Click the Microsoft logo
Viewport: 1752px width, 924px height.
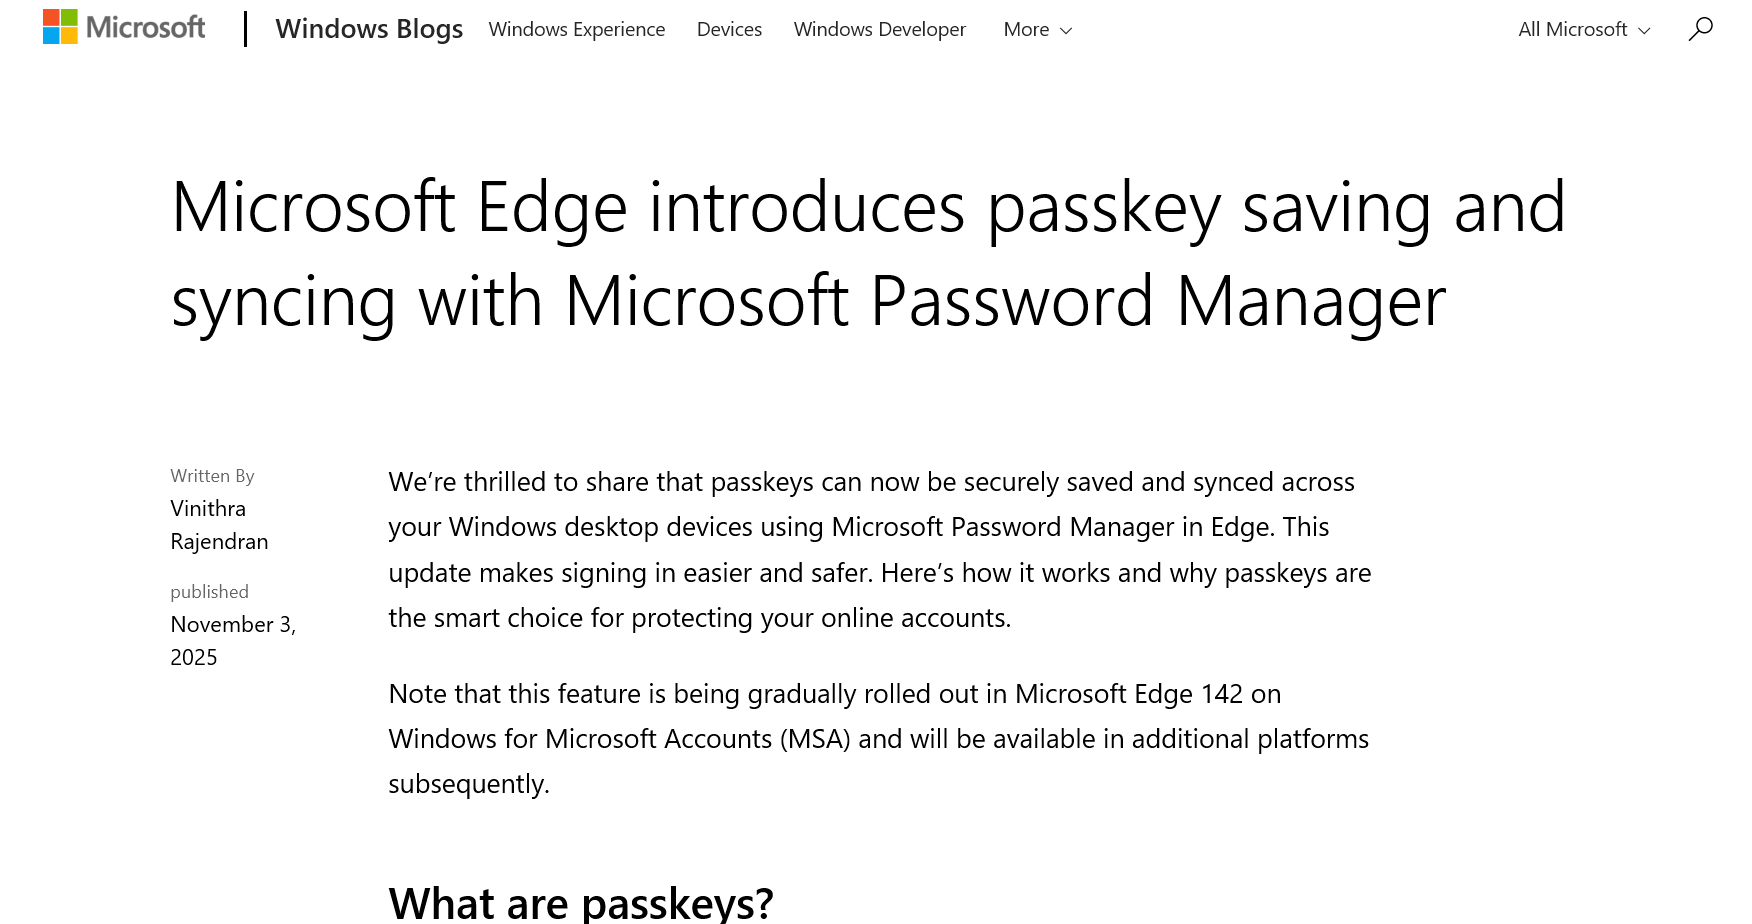pos(122,27)
